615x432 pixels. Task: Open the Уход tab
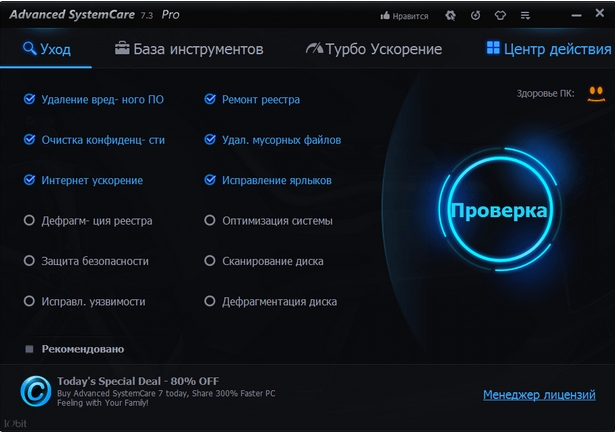coord(46,49)
